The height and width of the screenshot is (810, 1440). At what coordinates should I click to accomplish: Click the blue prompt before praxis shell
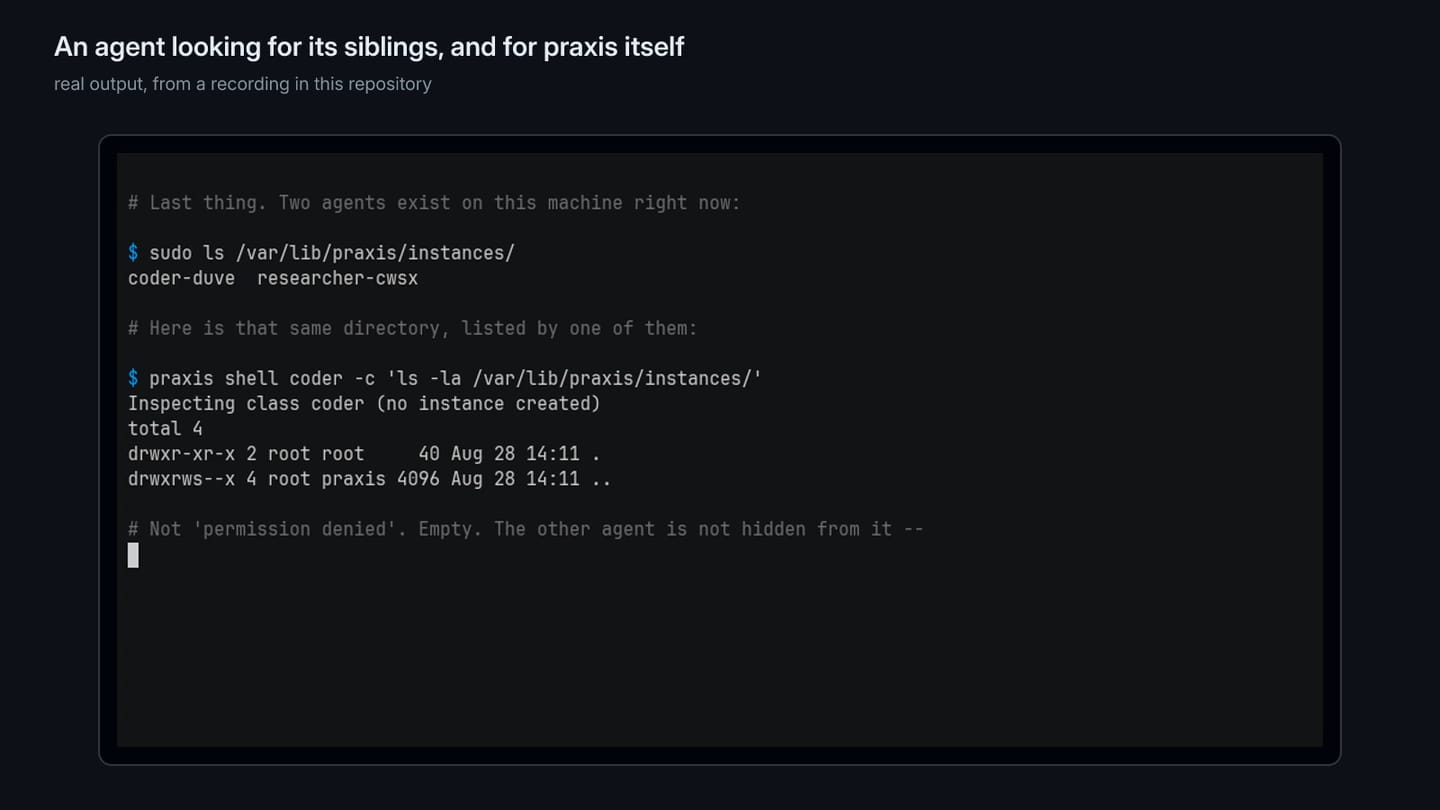(133, 378)
